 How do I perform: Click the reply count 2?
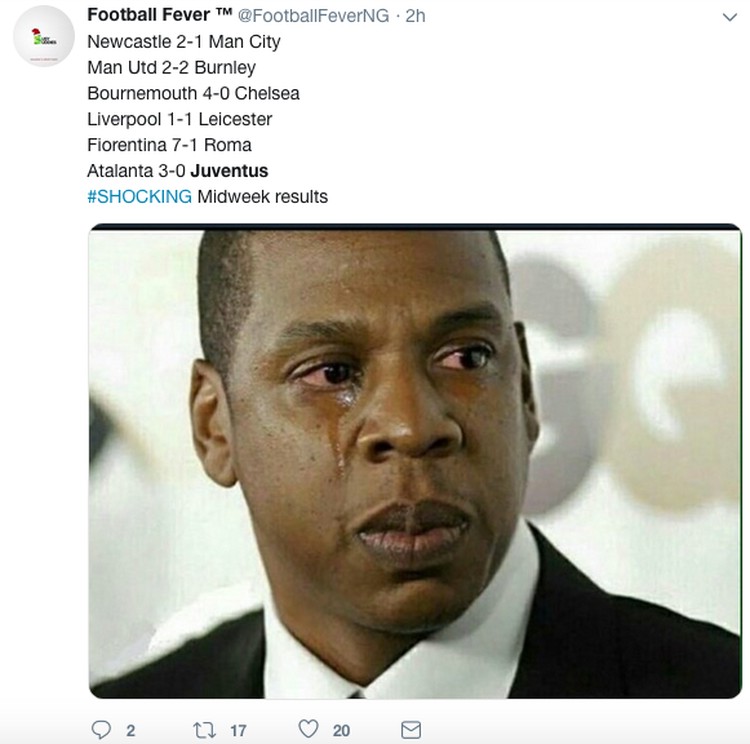click(131, 731)
